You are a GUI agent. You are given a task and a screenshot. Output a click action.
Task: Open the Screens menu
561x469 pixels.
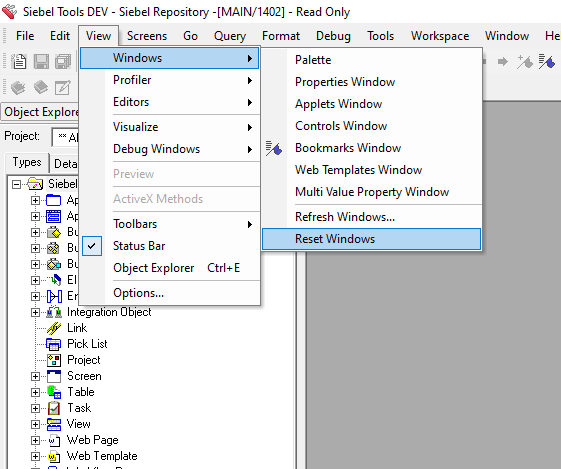click(147, 36)
